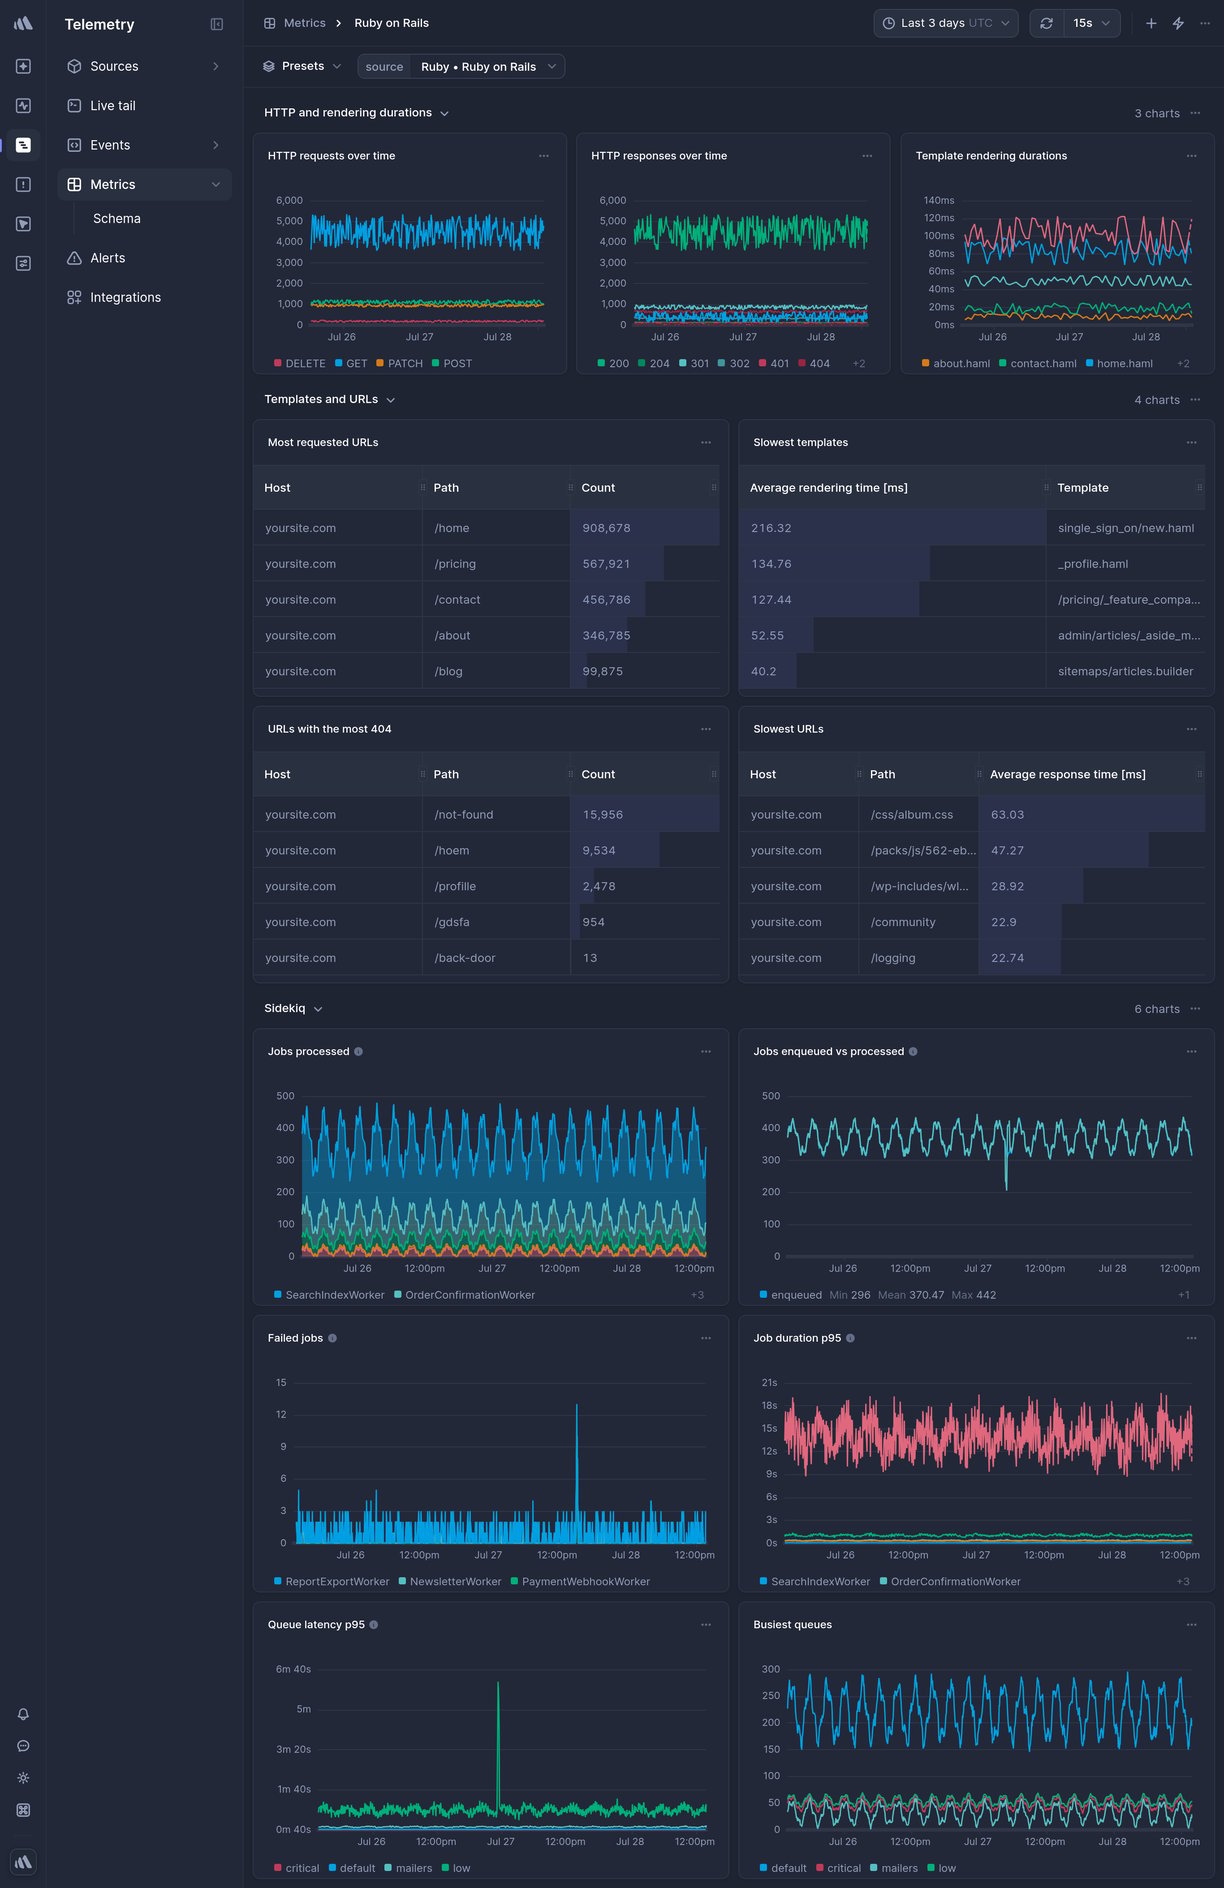Open the Integrations grid icon

click(74, 297)
